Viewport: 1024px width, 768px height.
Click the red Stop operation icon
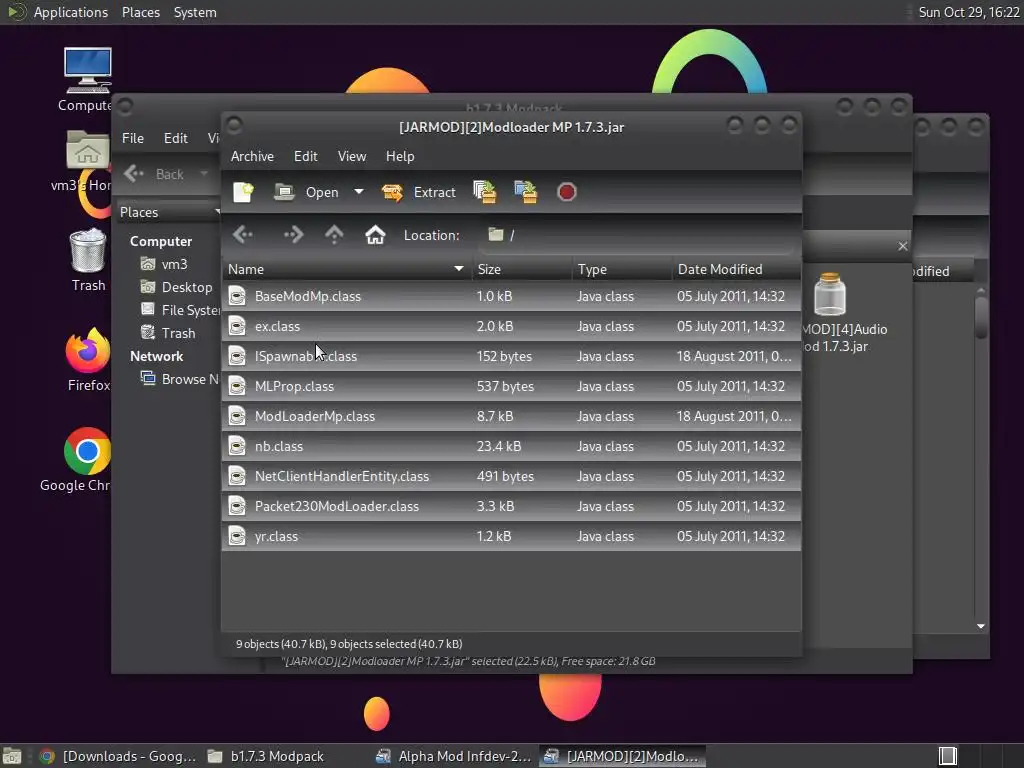click(566, 192)
